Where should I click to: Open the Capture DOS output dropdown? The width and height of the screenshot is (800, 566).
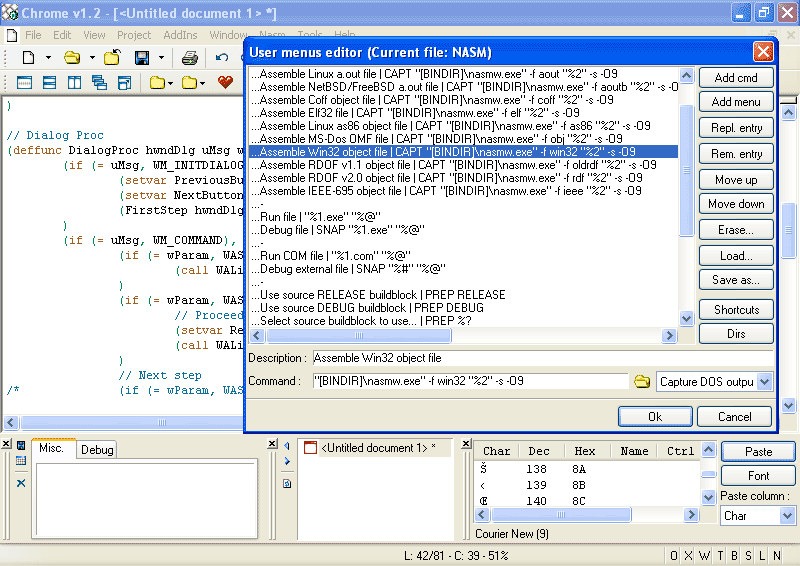pyautogui.click(x=764, y=381)
